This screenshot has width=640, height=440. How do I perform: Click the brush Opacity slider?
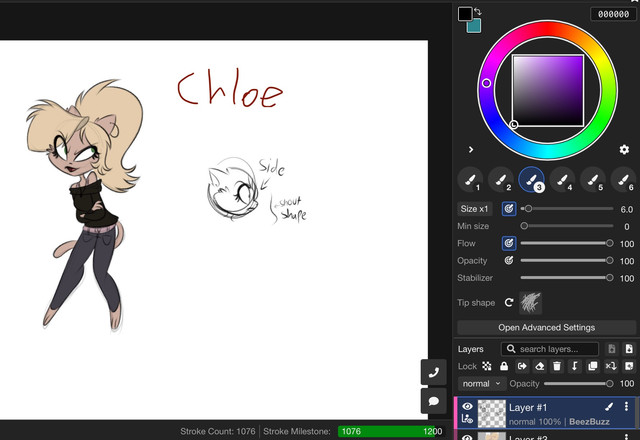point(567,260)
